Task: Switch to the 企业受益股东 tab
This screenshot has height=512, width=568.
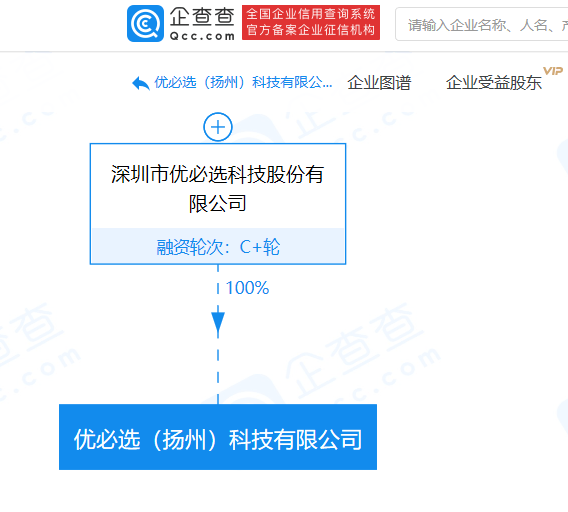Action: click(x=493, y=83)
